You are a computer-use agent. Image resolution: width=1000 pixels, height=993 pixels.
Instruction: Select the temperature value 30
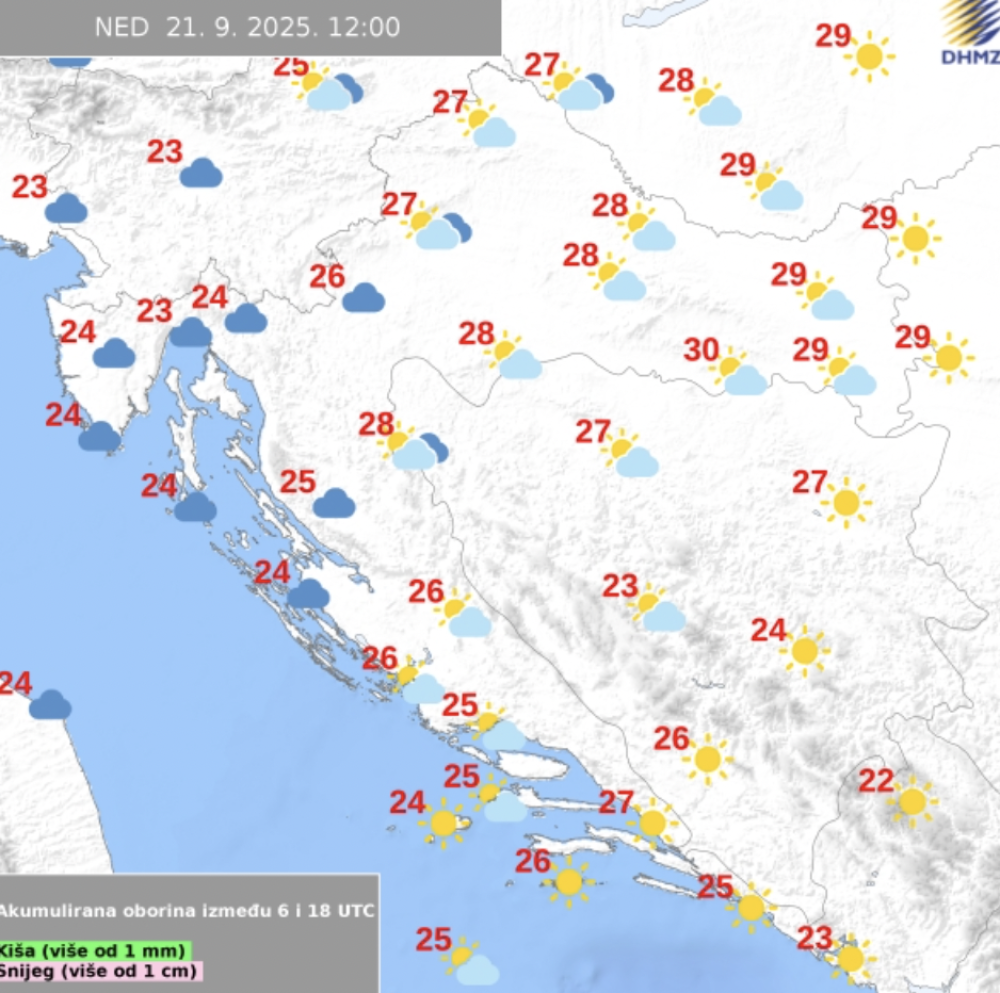tap(702, 350)
